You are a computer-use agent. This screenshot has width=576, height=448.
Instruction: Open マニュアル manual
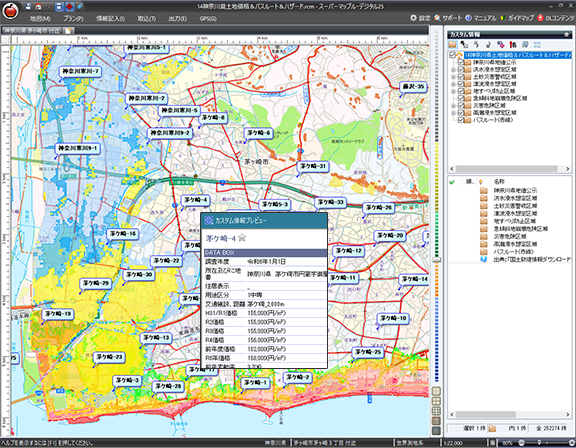click(480, 18)
